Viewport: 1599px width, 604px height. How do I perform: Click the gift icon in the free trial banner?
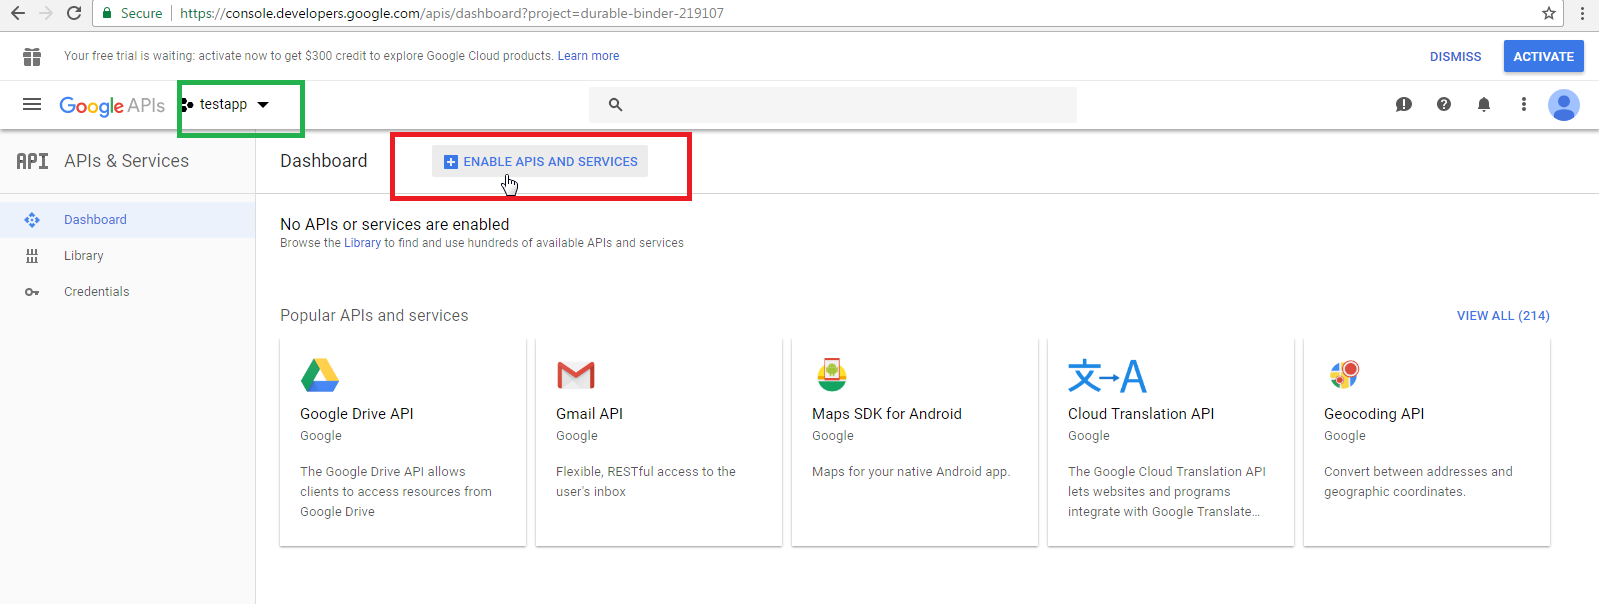tap(32, 56)
